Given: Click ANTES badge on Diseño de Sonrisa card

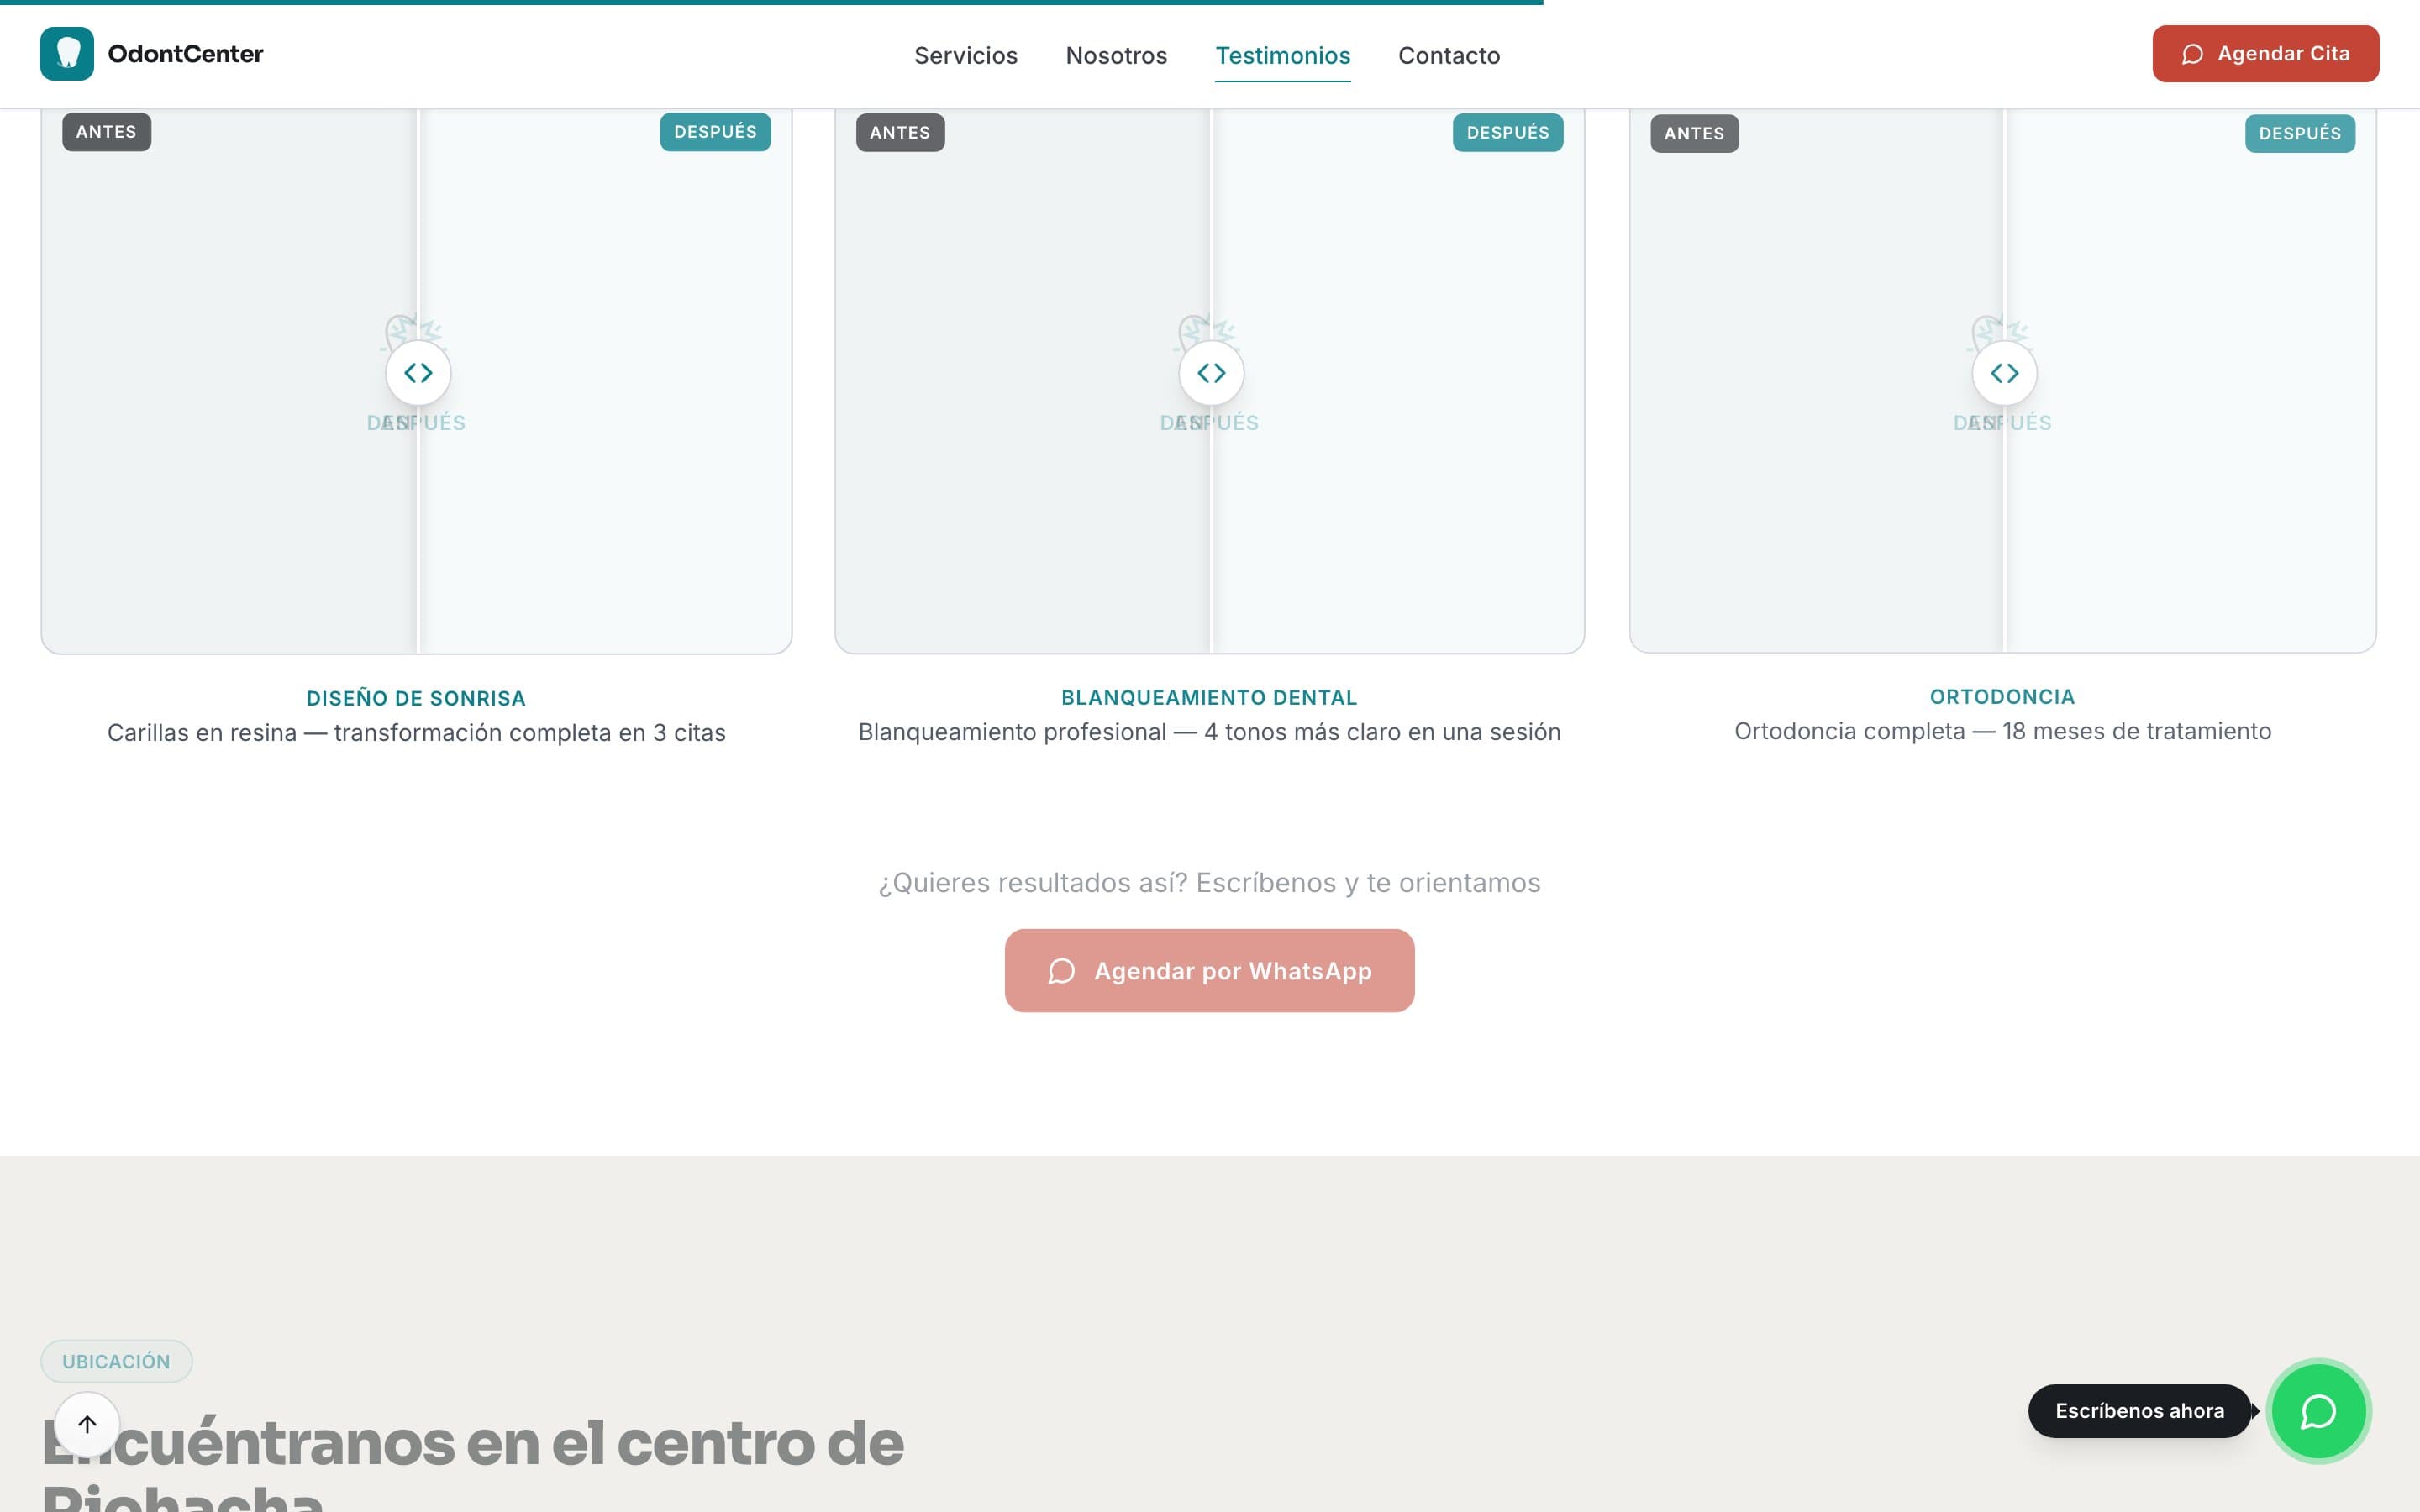Looking at the screenshot, I should [x=106, y=132].
